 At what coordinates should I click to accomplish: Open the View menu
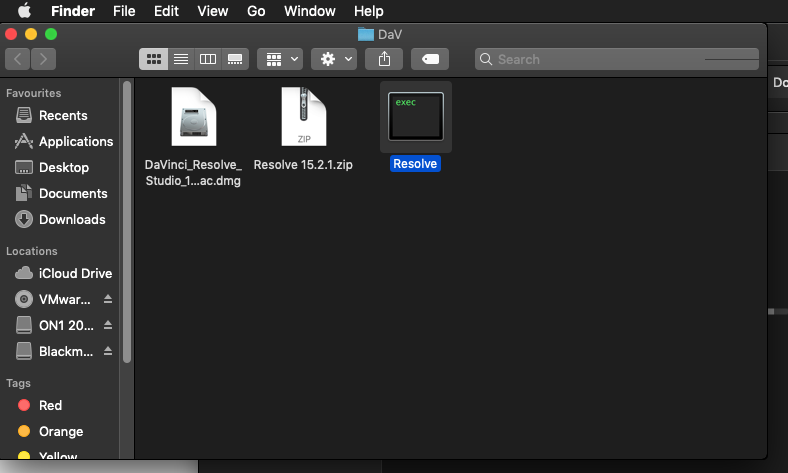pyautogui.click(x=213, y=11)
